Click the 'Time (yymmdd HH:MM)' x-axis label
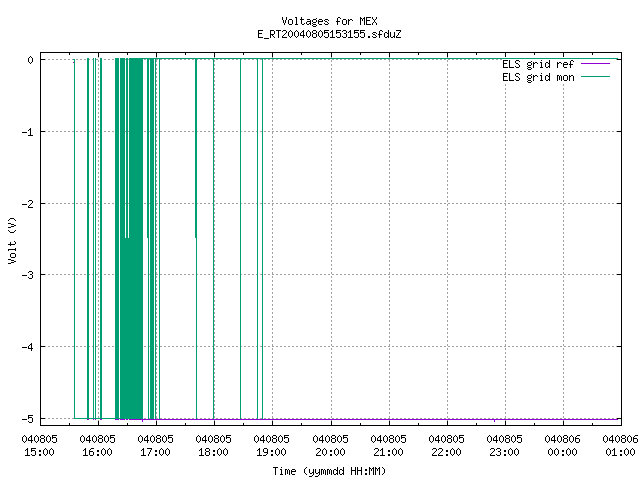This screenshot has width=640, height=480. coord(329,471)
